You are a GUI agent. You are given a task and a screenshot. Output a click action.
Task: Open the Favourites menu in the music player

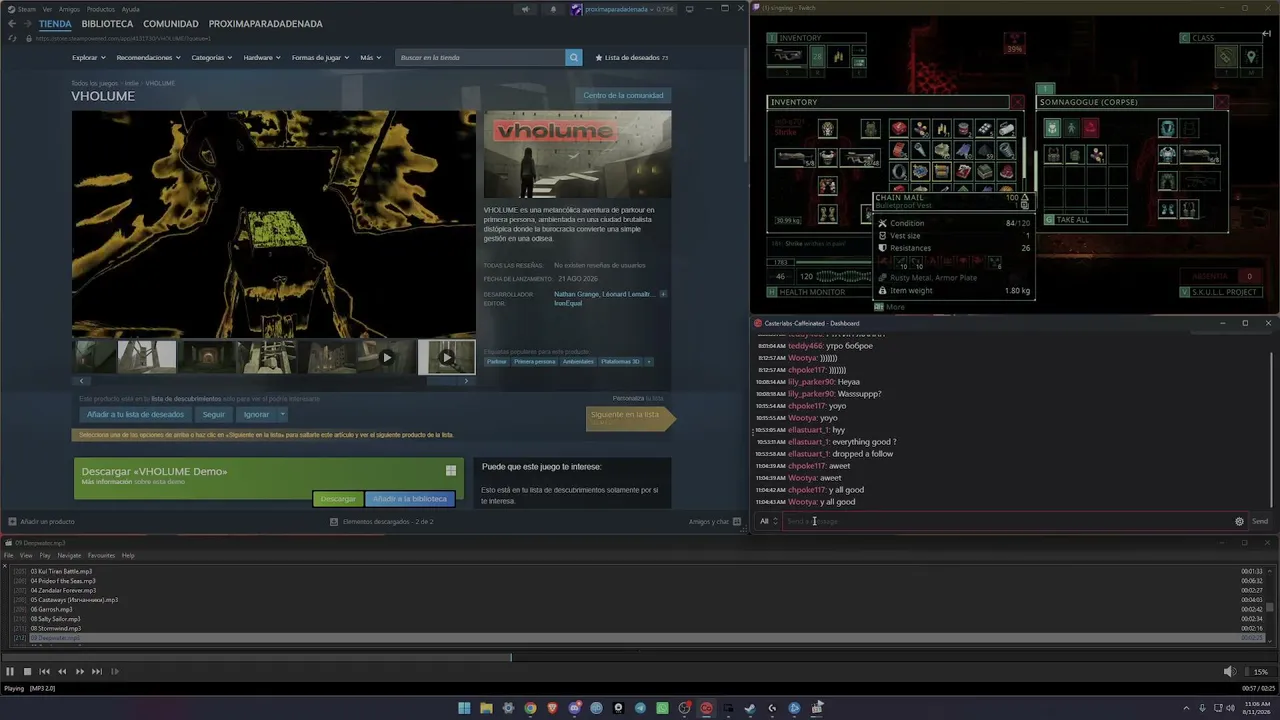[x=101, y=555]
